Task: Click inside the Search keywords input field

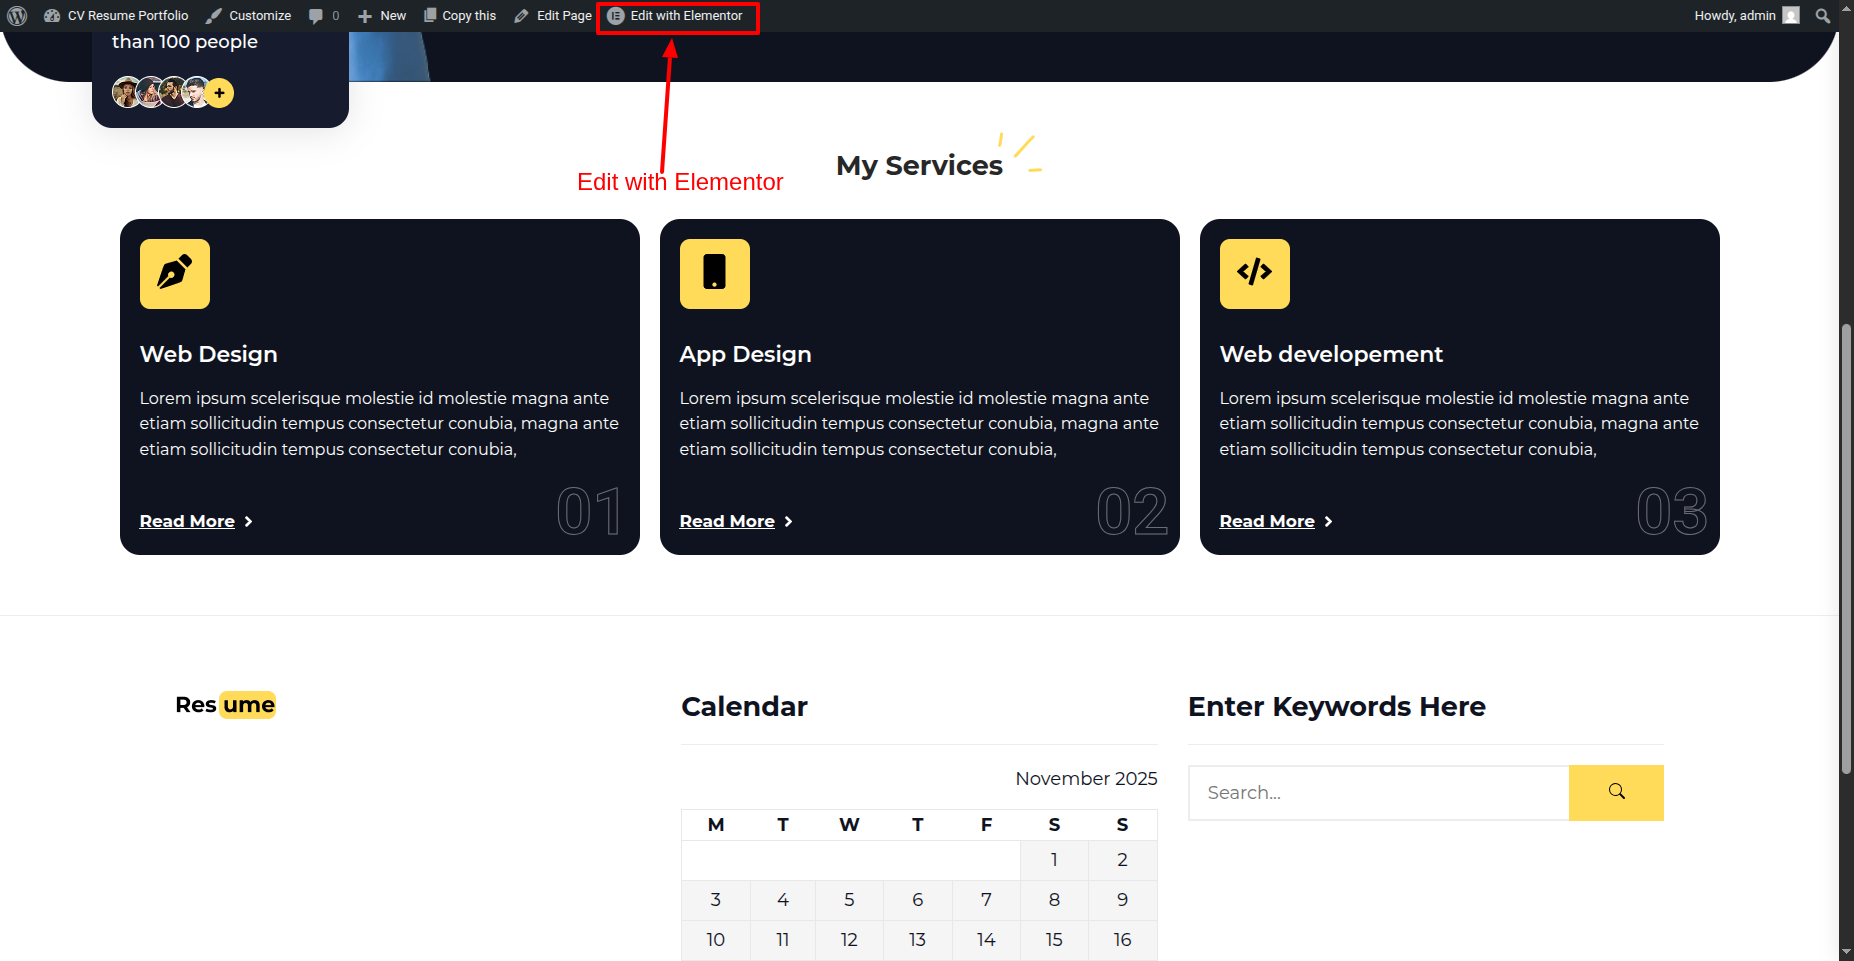Action: [x=1378, y=793]
